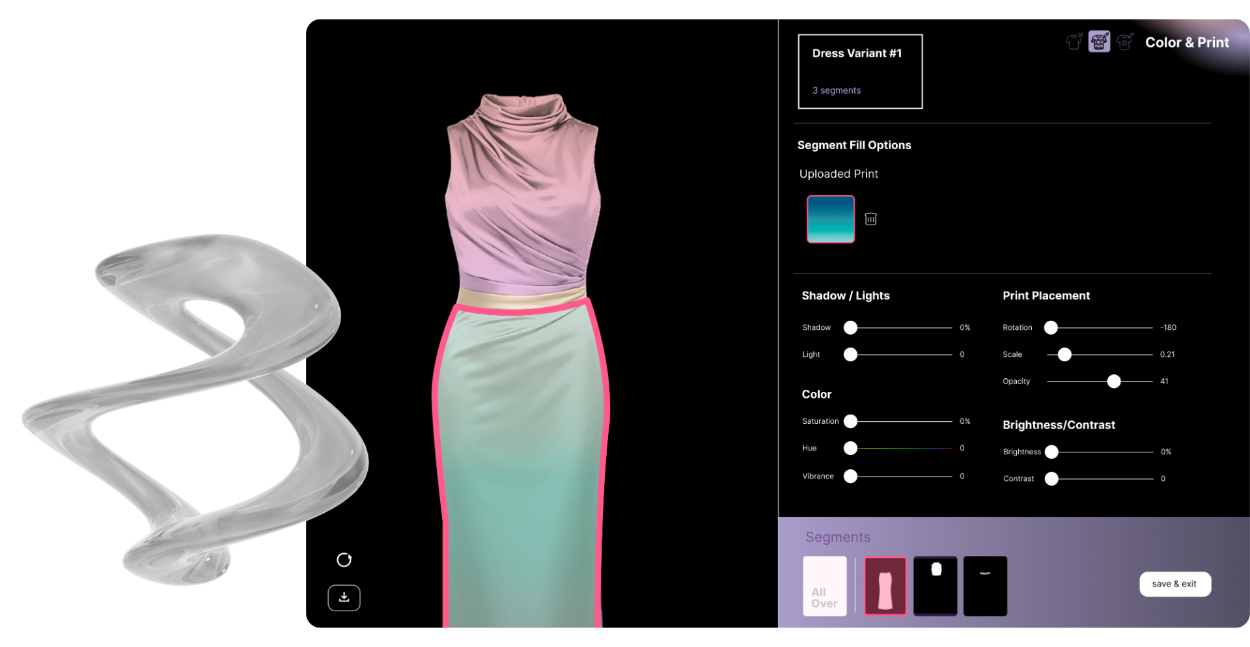Screen dimensions: 1250x647
Task: Click the download icon under the preview
Action: click(344, 598)
